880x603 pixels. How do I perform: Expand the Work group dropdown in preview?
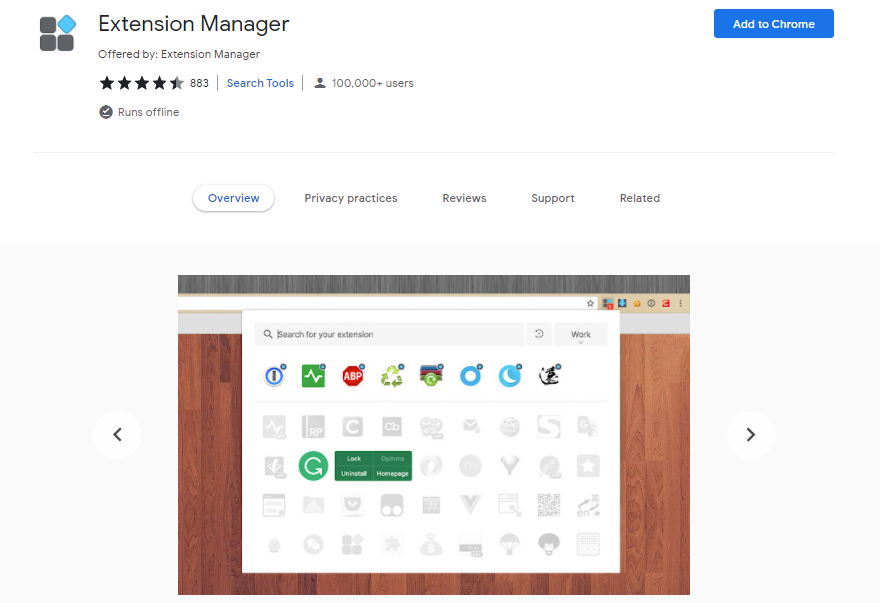580,335
